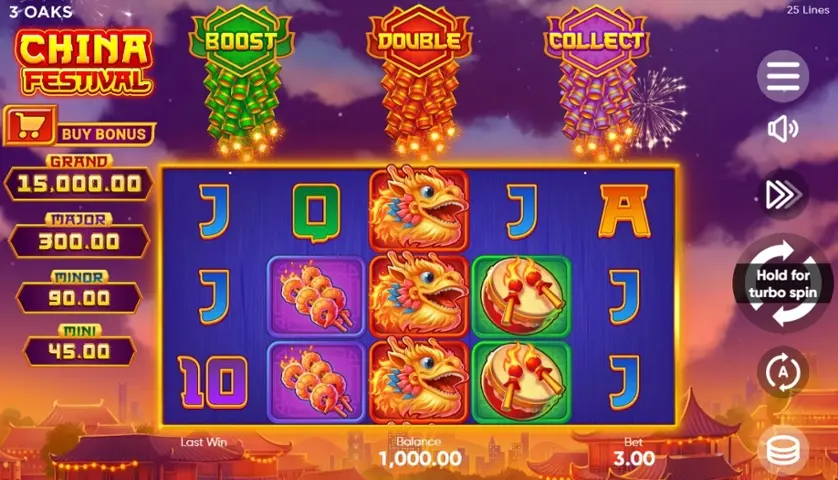The height and width of the screenshot is (480, 838).
Task: Click the top dragon symbol on middle reel
Action: click(419, 208)
